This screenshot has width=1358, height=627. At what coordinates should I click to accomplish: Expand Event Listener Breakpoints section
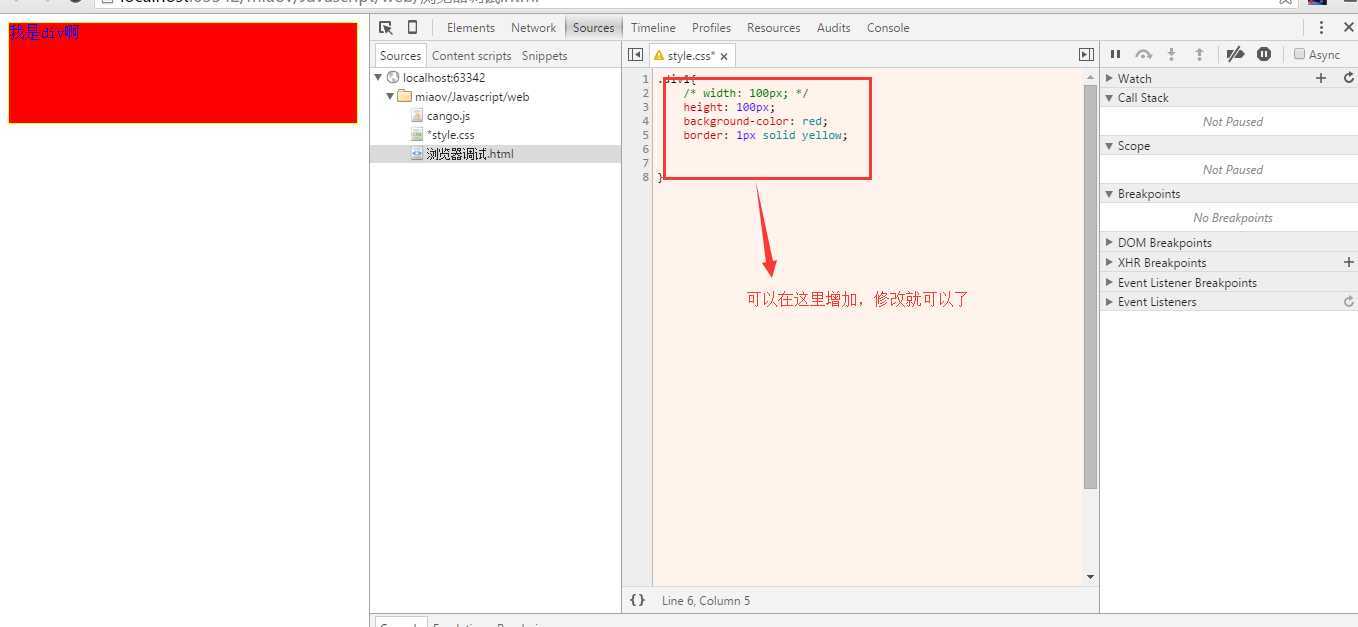tap(1109, 282)
